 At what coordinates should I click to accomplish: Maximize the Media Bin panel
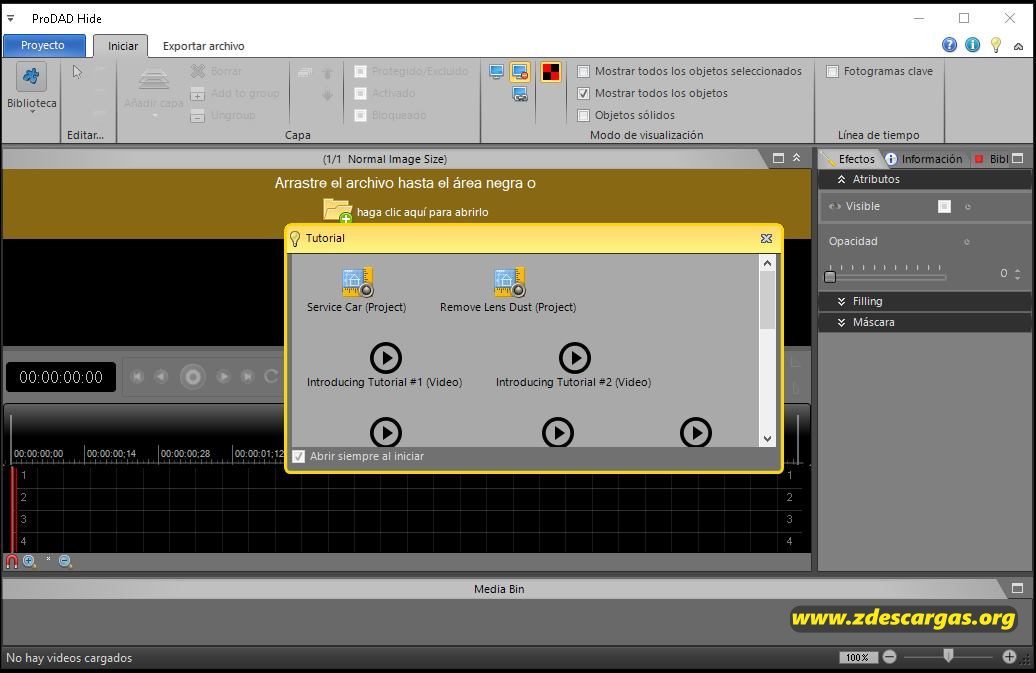(x=1018, y=588)
